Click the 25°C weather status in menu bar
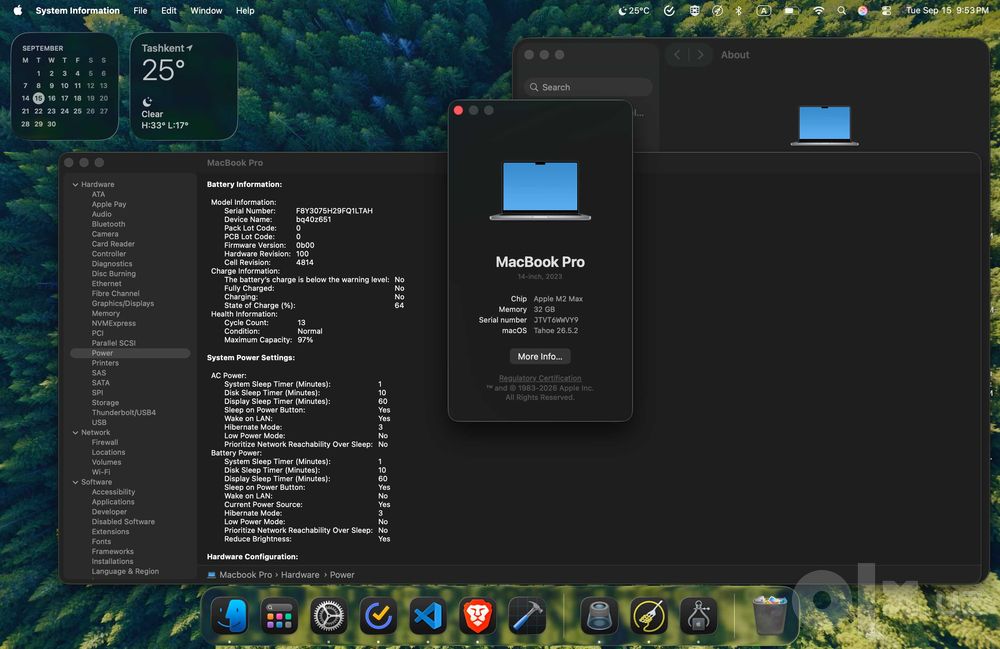This screenshot has height=649, width=1000. point(633,10)
